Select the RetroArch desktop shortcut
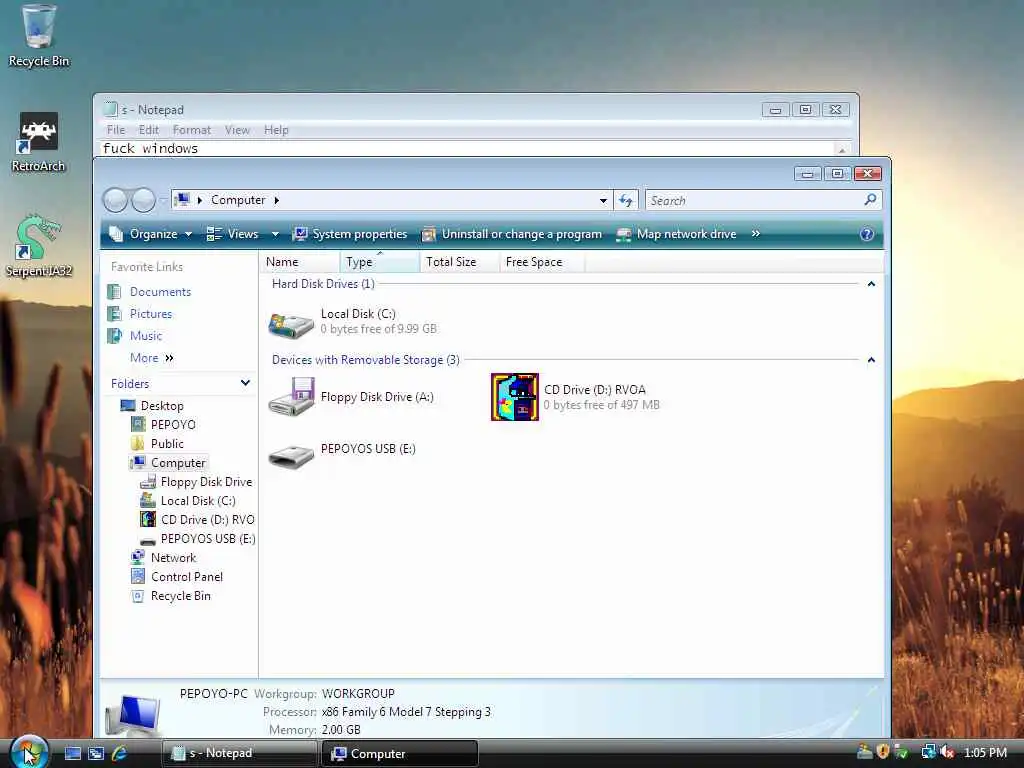Image resolution: width=1024 pixels, height=768 pixels. point(38,142)
